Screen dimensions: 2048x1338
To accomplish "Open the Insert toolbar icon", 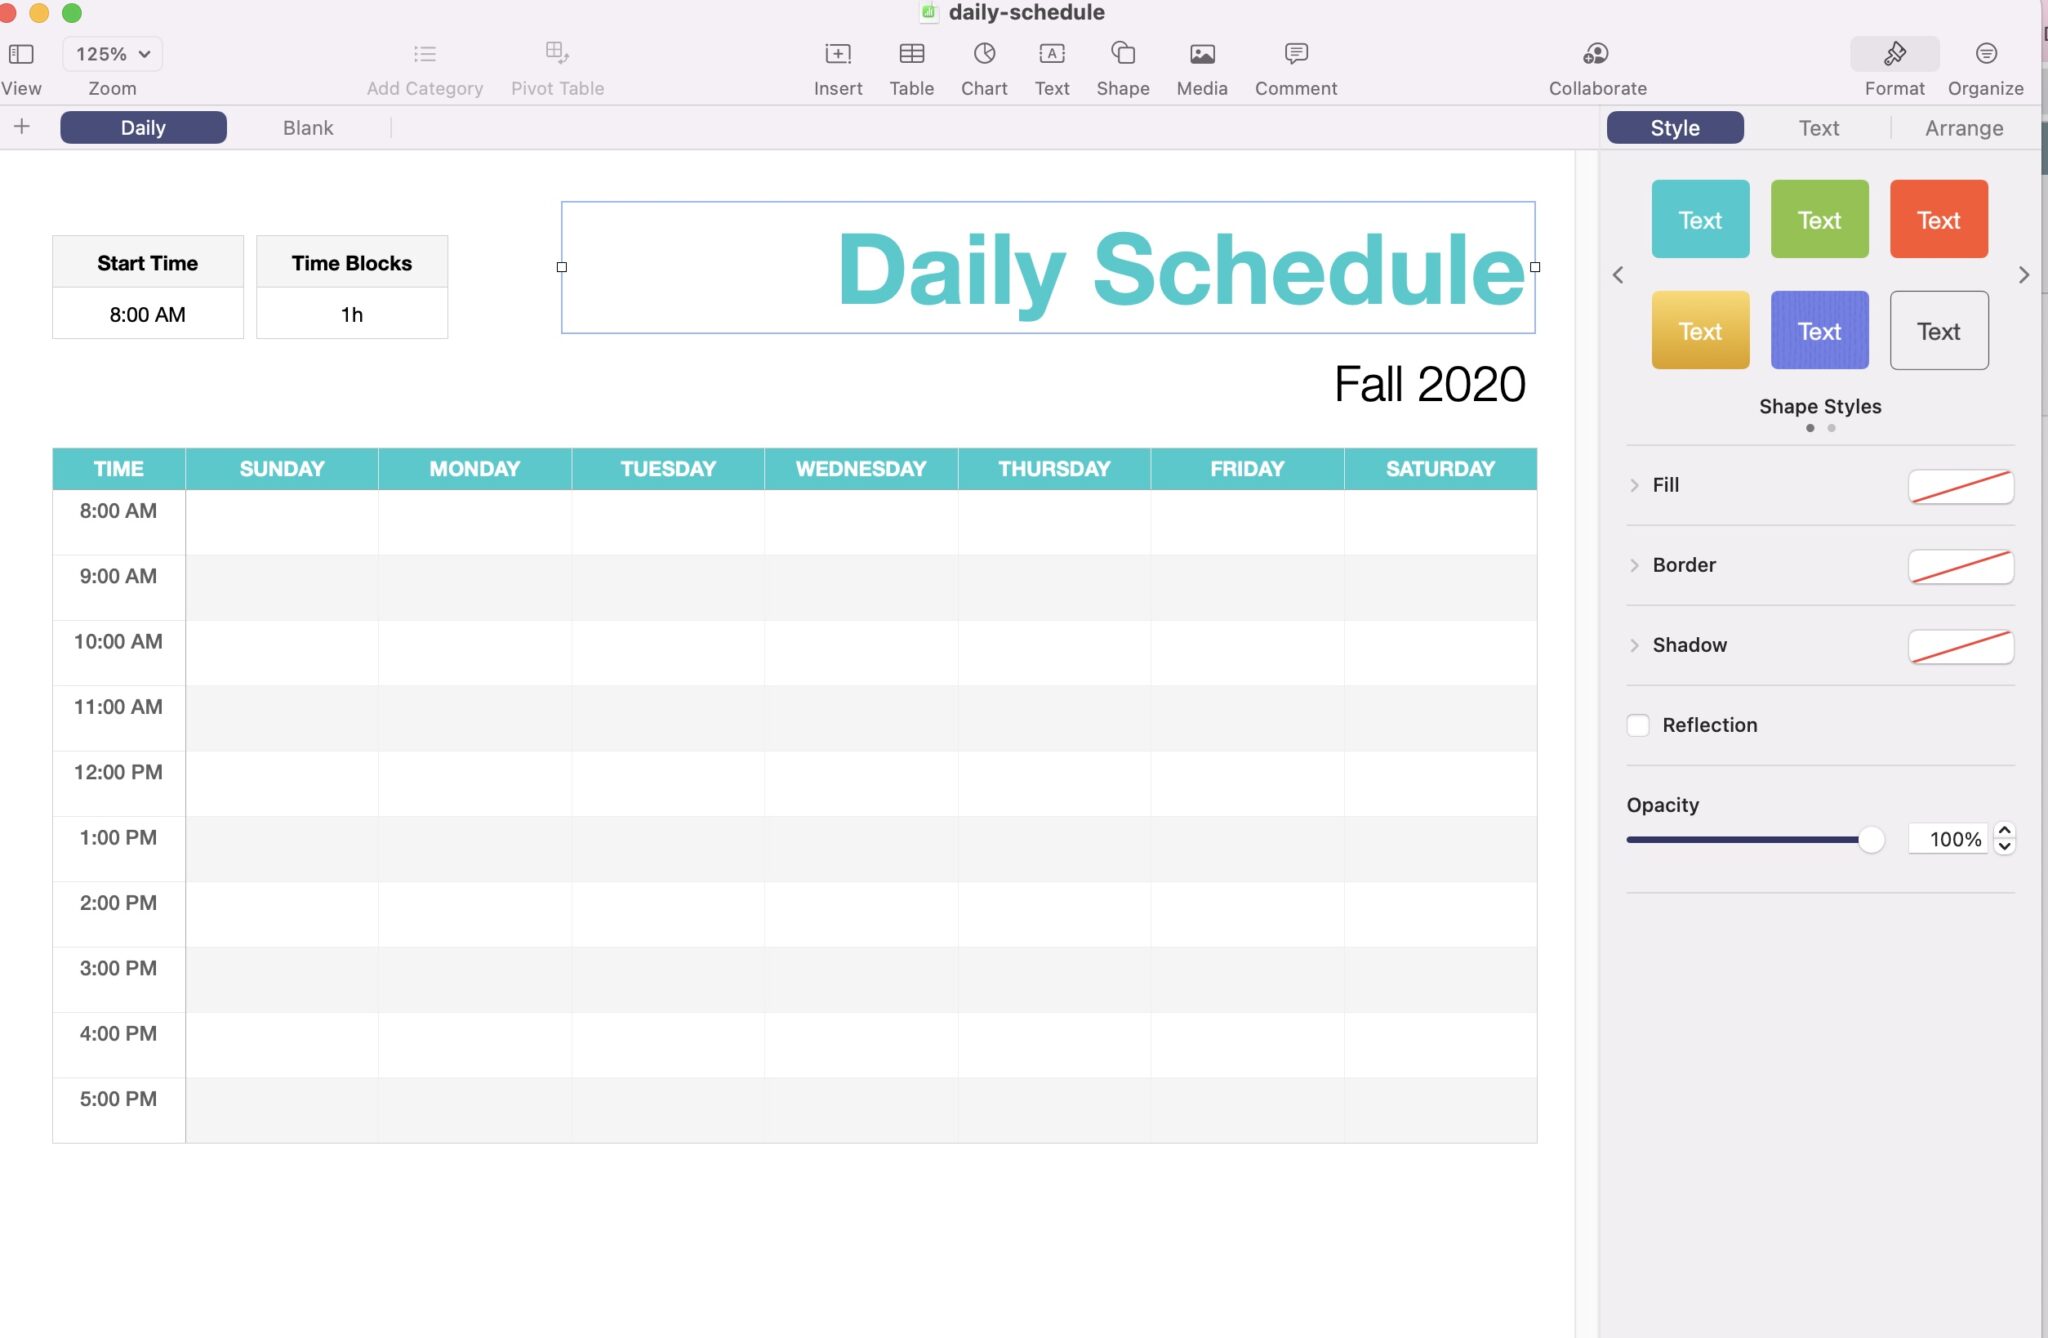I will [x=838, y=53].
